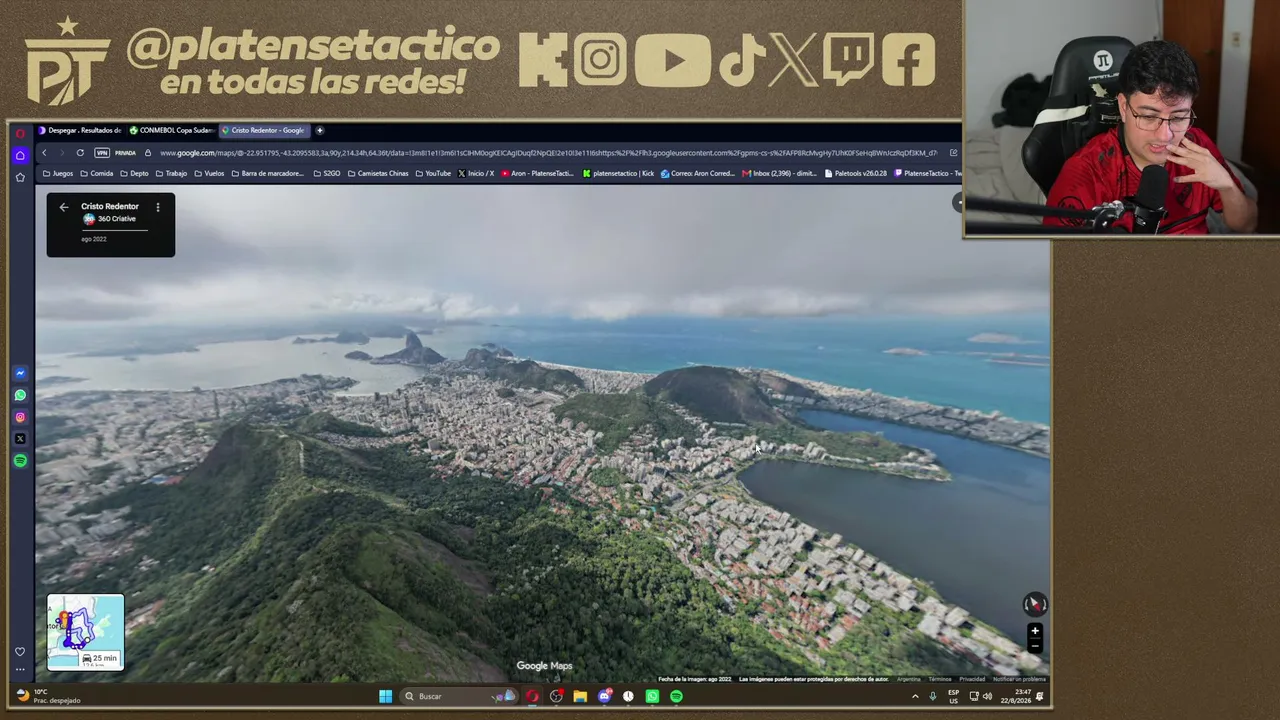Open the Paletools v26.0.28 bookmark
1280x720 pixels.
click(x=856, y=173)
